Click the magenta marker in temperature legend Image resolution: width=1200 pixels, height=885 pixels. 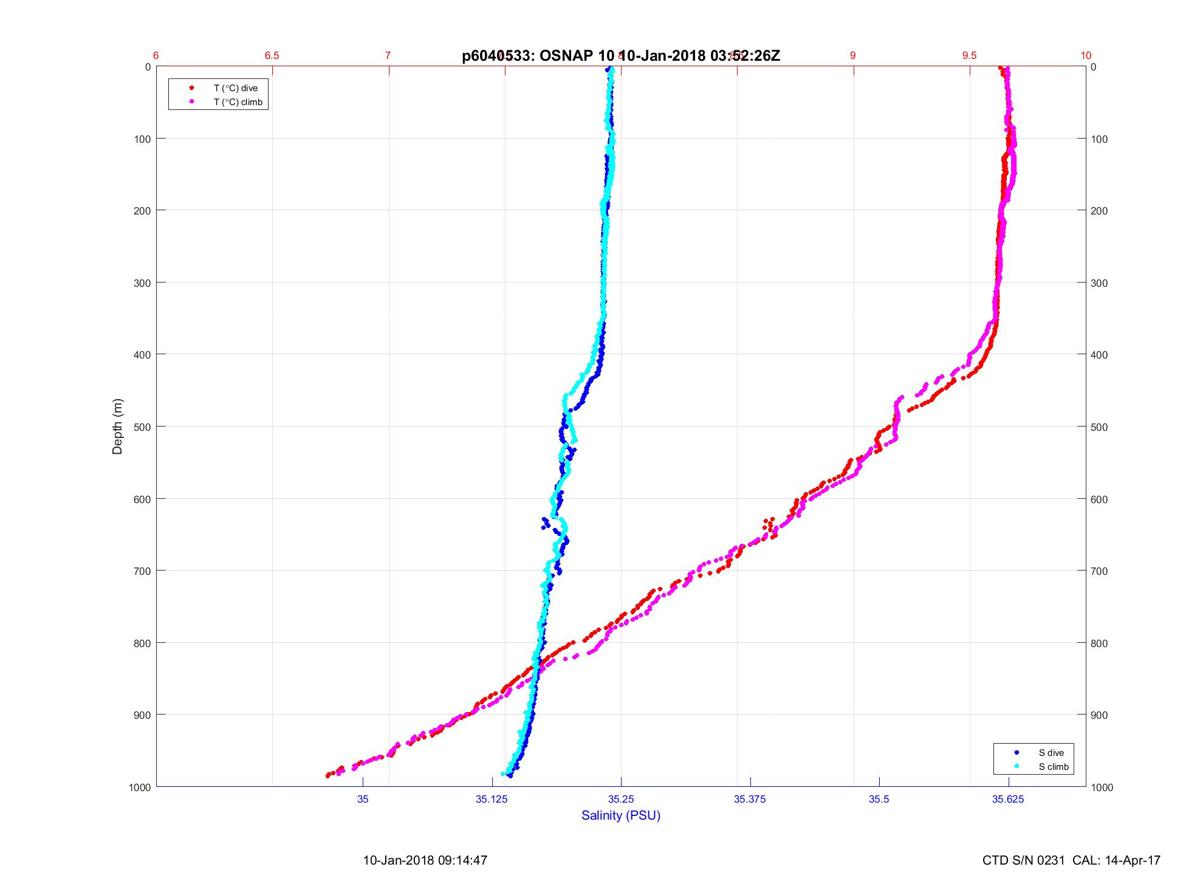[x=190, y=102]
